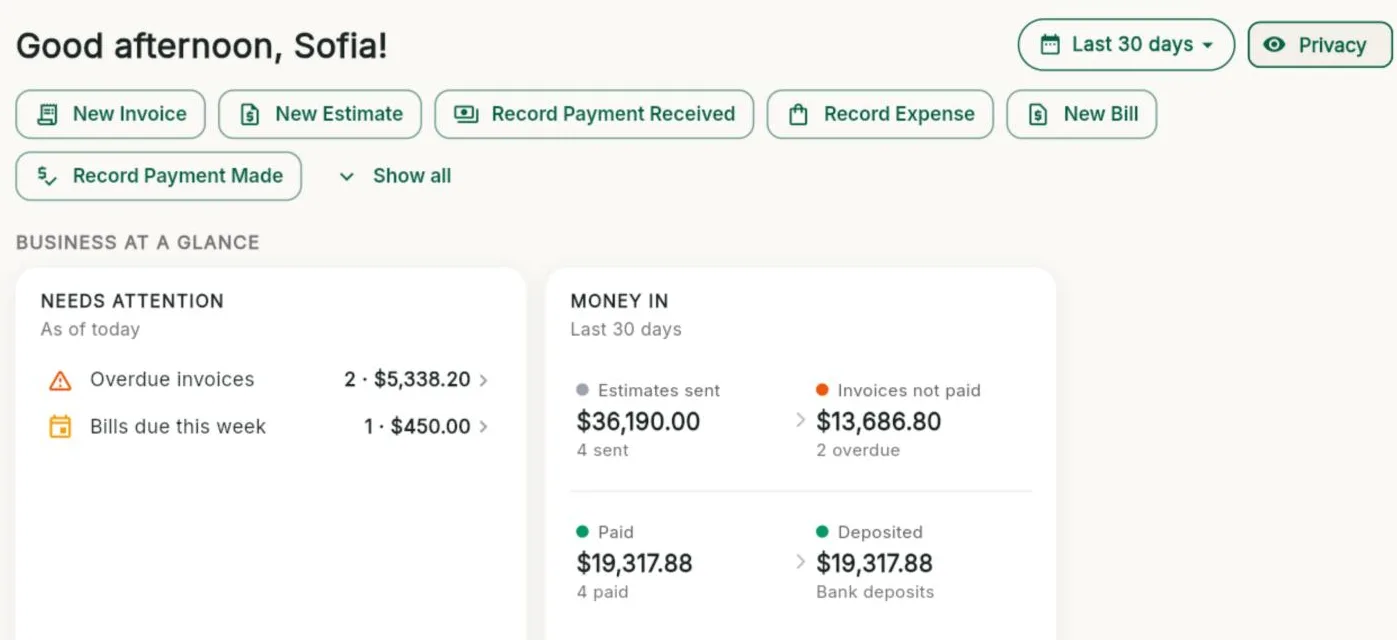Expand quick actions with Show all

[x=395, y=176]
